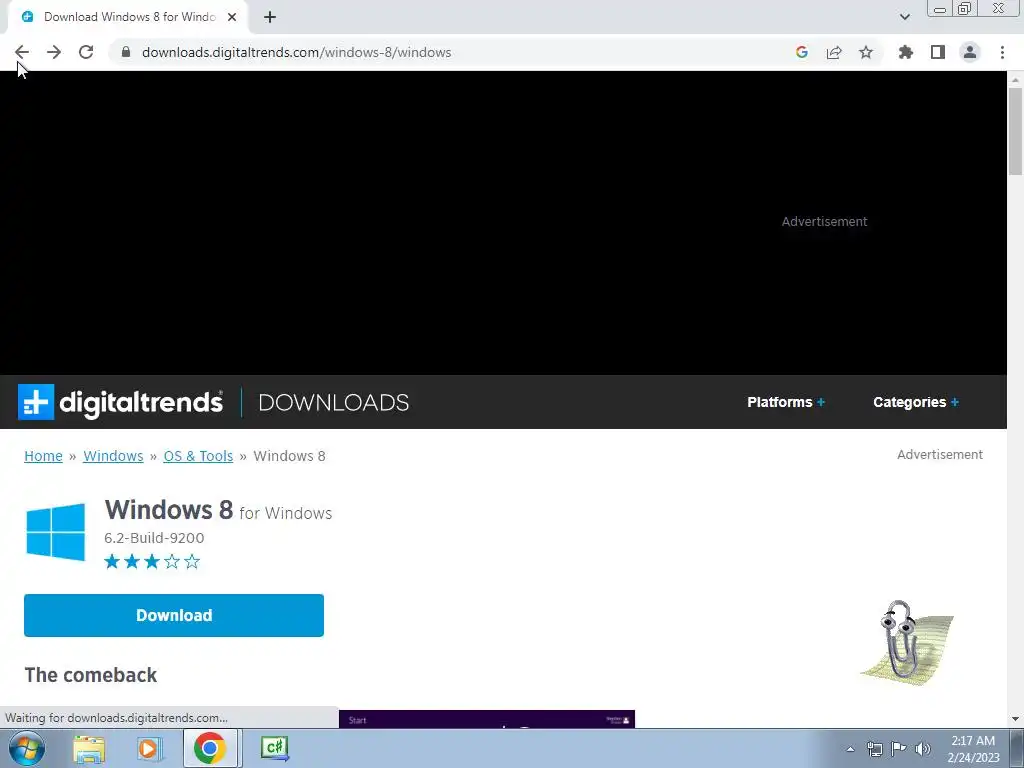
Task: Open the C# app in the taskbar
Action: click(274, 748)
